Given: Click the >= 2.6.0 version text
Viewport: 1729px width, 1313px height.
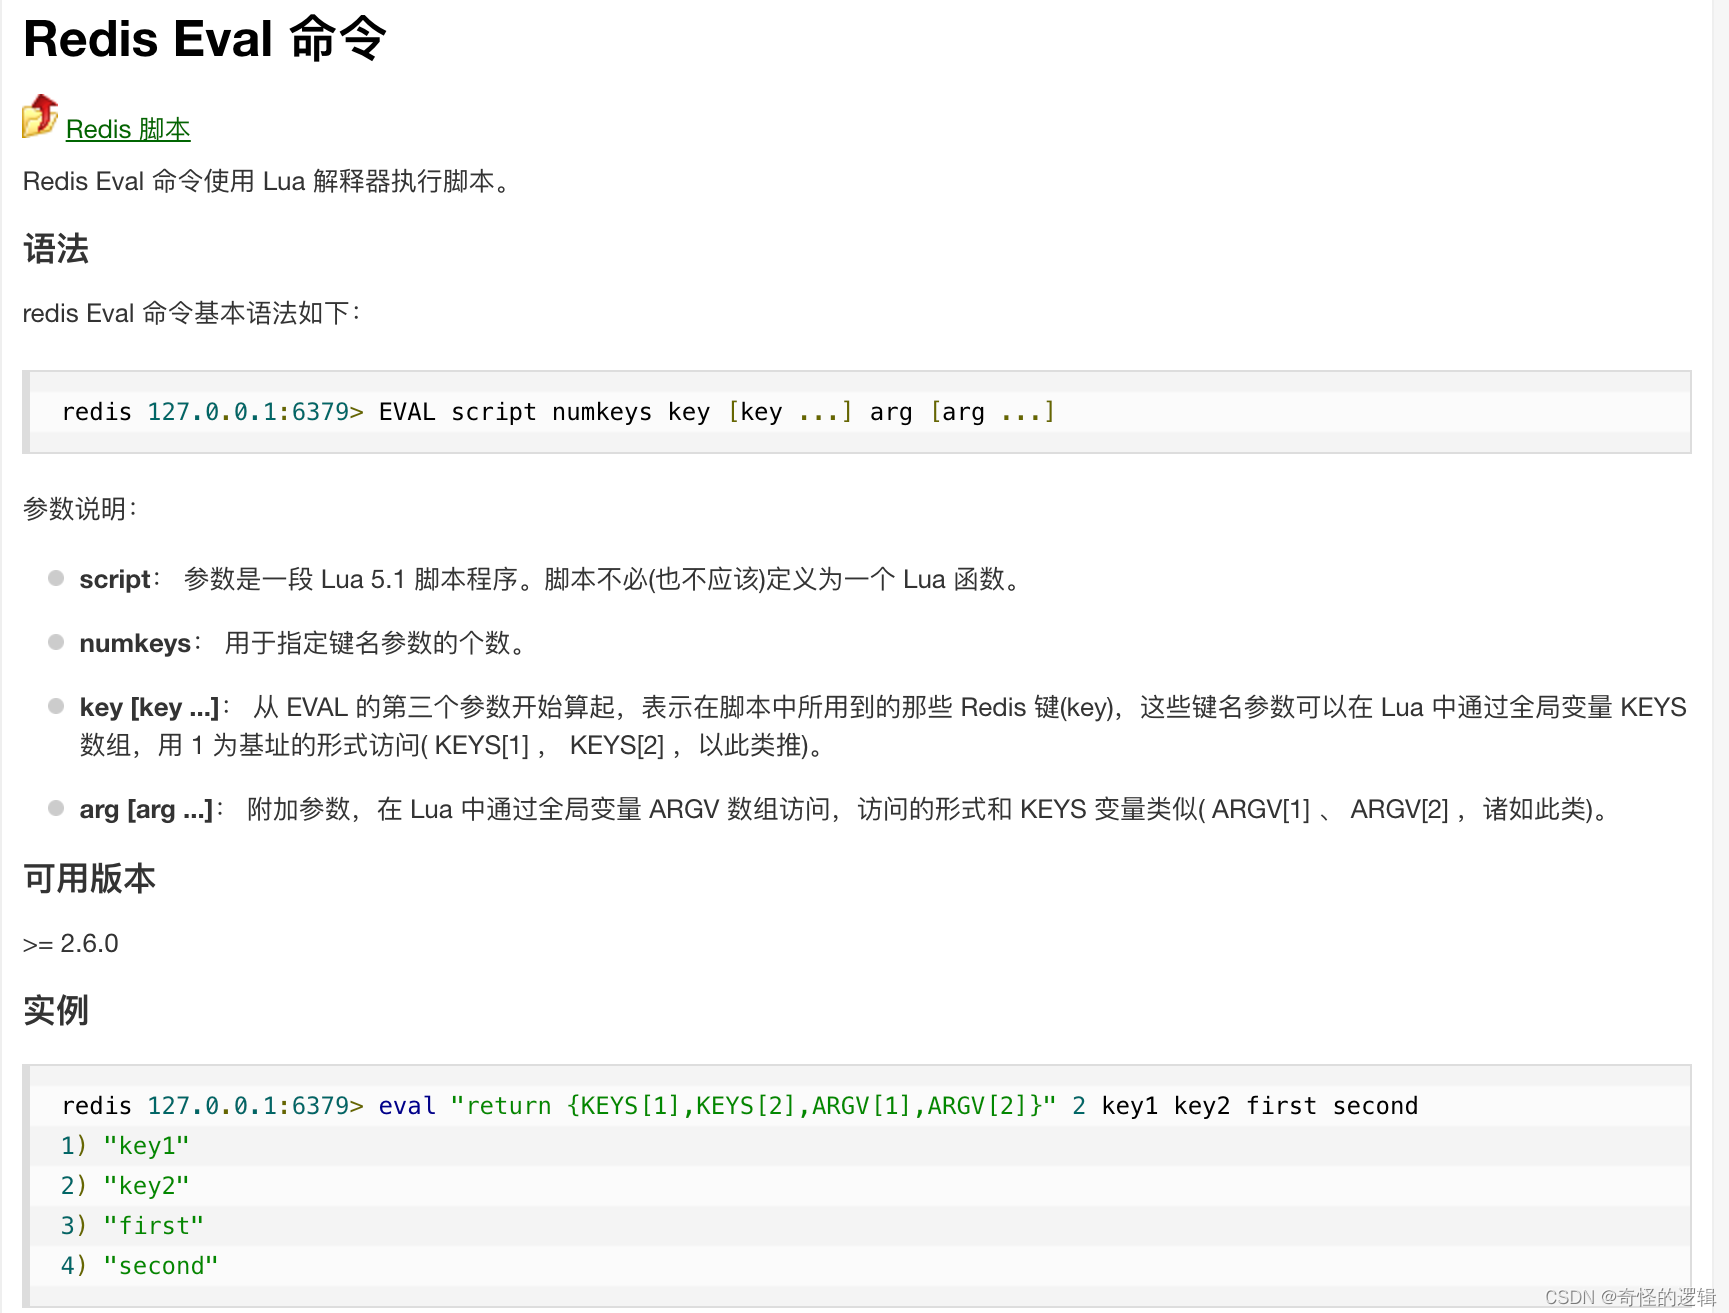Looking at the screenshot, I should [x=70, y=943].
